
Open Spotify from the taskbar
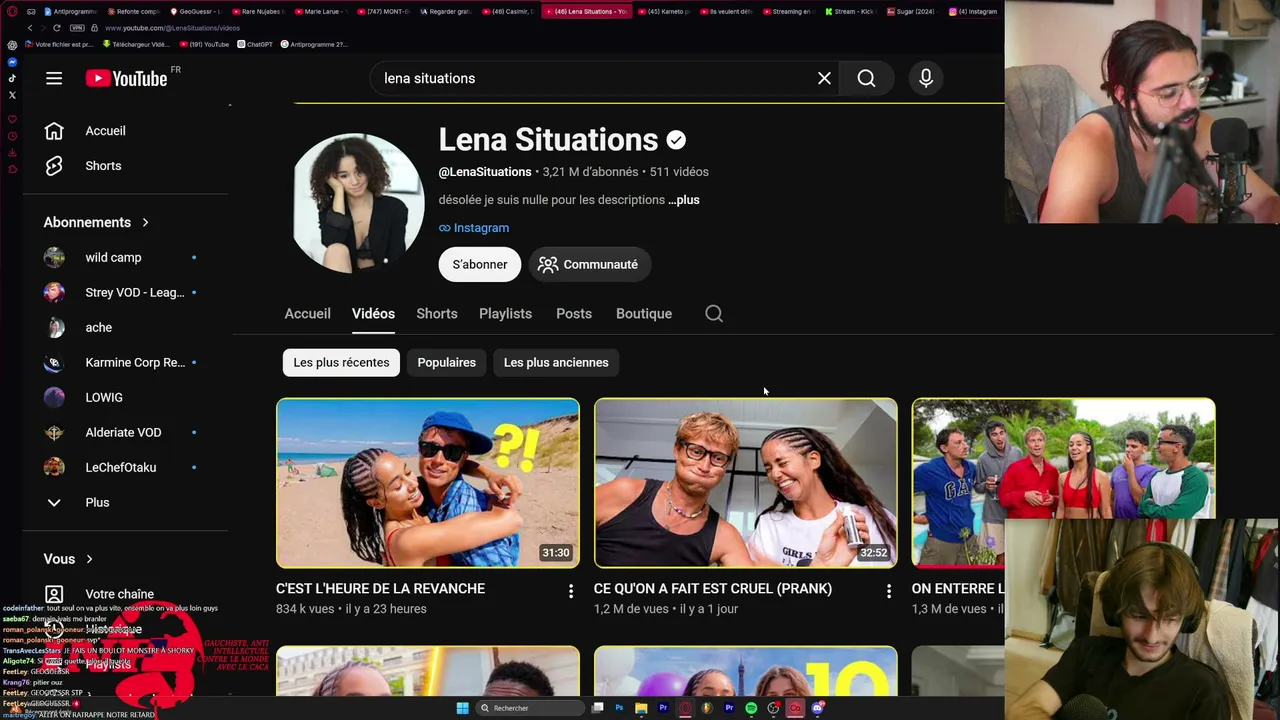[x=751, y=708]
